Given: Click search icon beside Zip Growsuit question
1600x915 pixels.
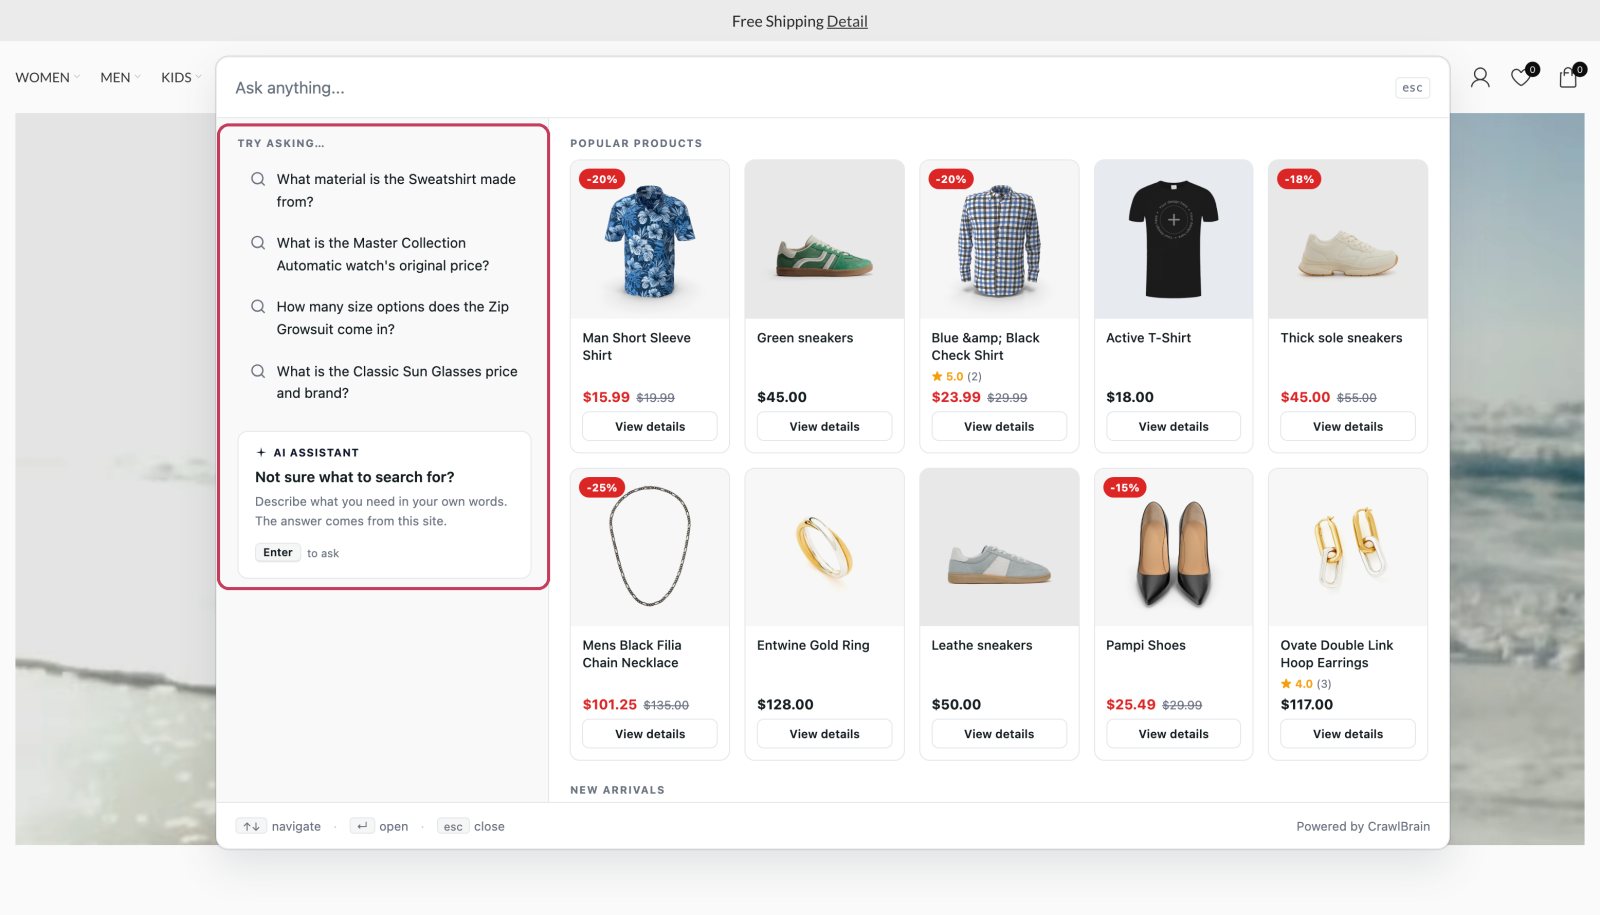Looking at the screenshot, I should [x=258, y=307].
